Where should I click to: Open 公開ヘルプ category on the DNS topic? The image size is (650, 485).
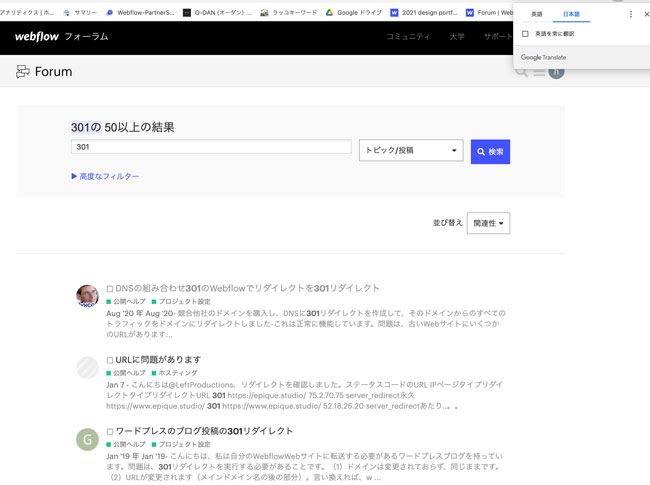pos(126,301)
